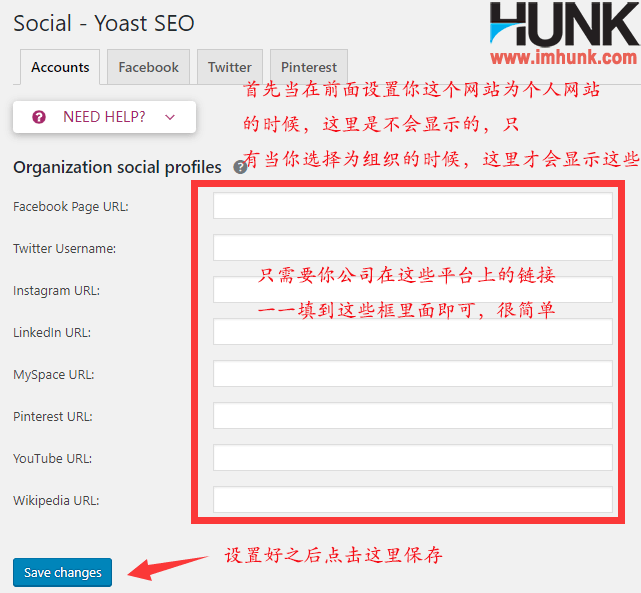641x593 pixels.
Task: Focus the MySpace URL field
Action: (412, 374)
